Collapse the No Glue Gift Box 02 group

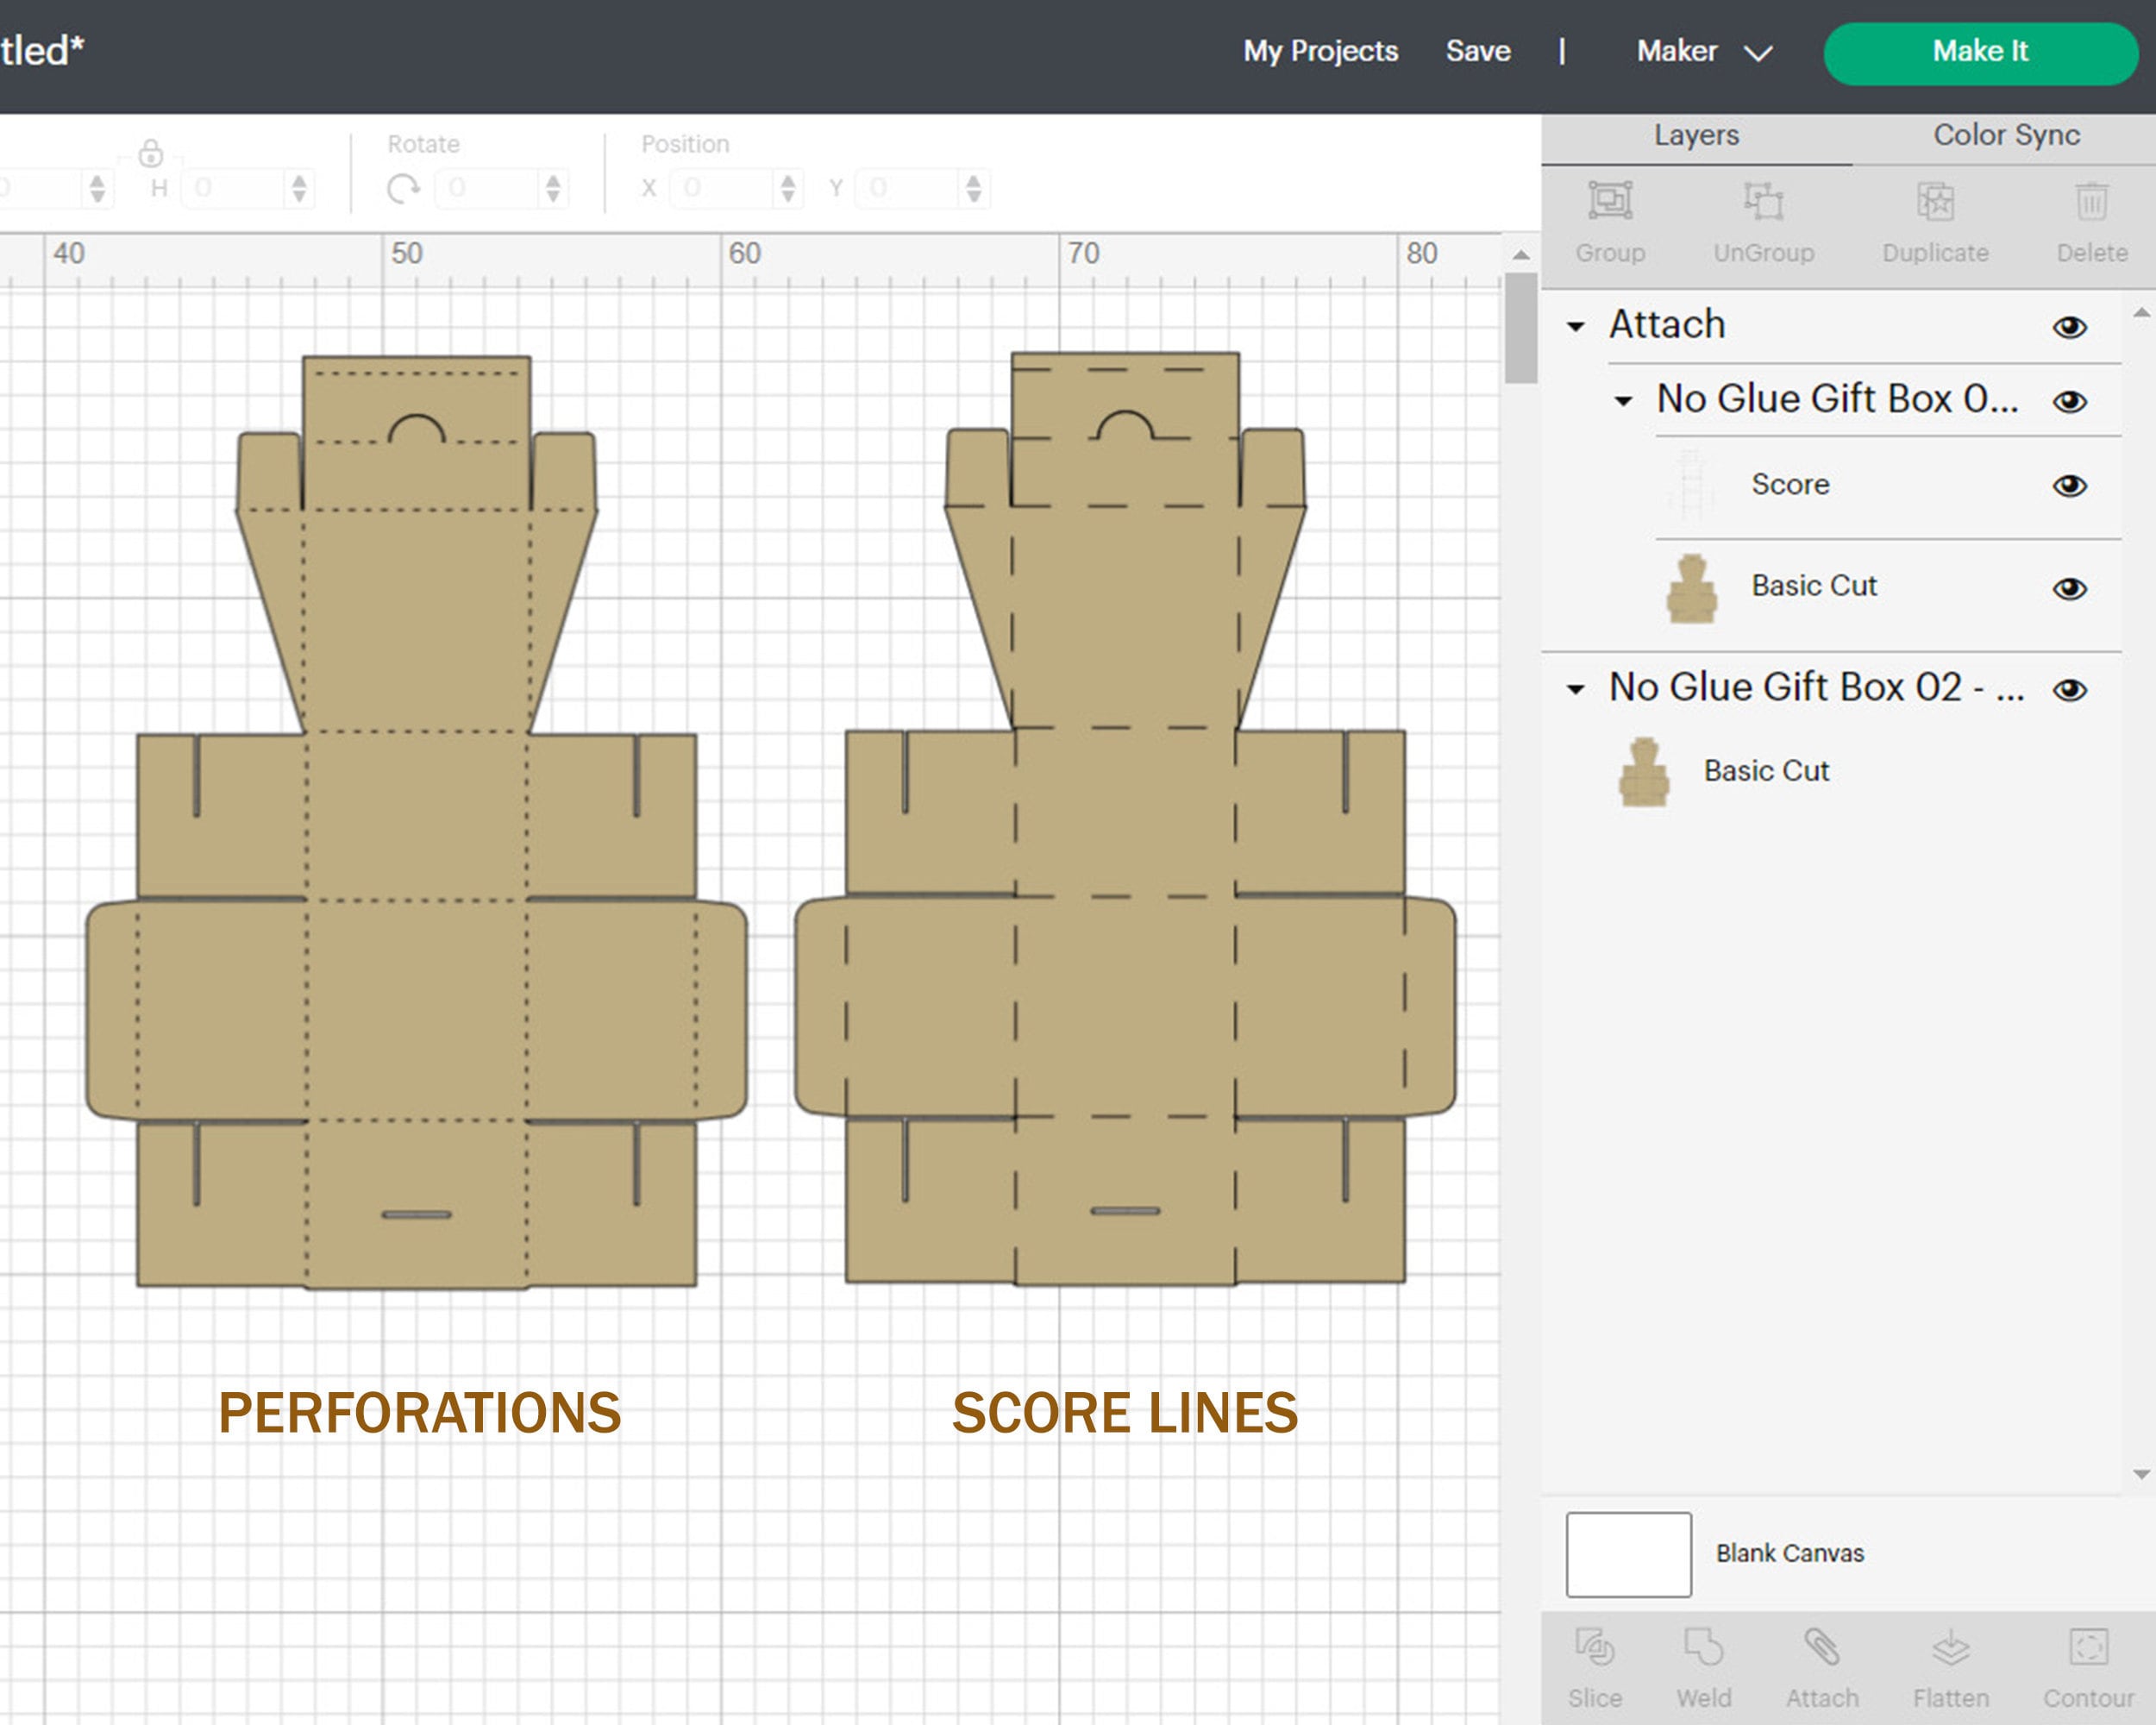(1576, 690)
